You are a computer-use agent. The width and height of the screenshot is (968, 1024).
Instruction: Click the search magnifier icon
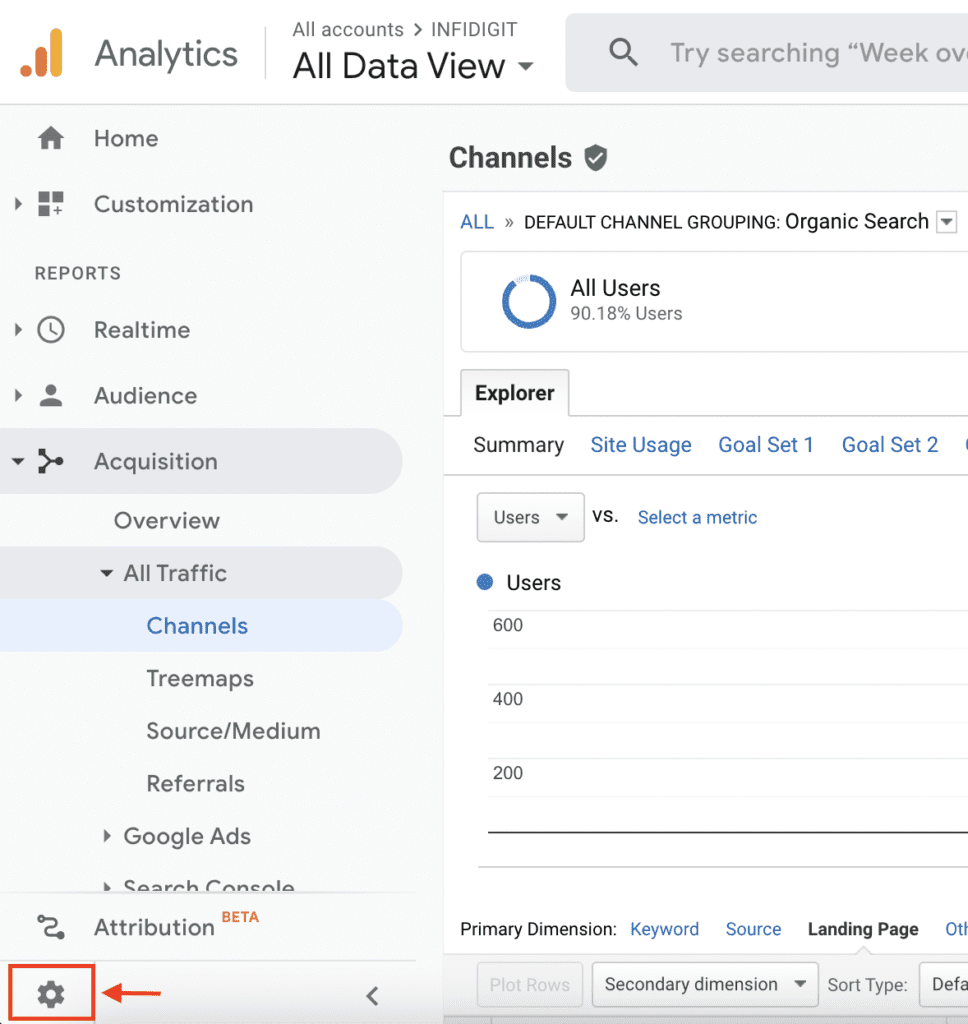tap(623, 52)
